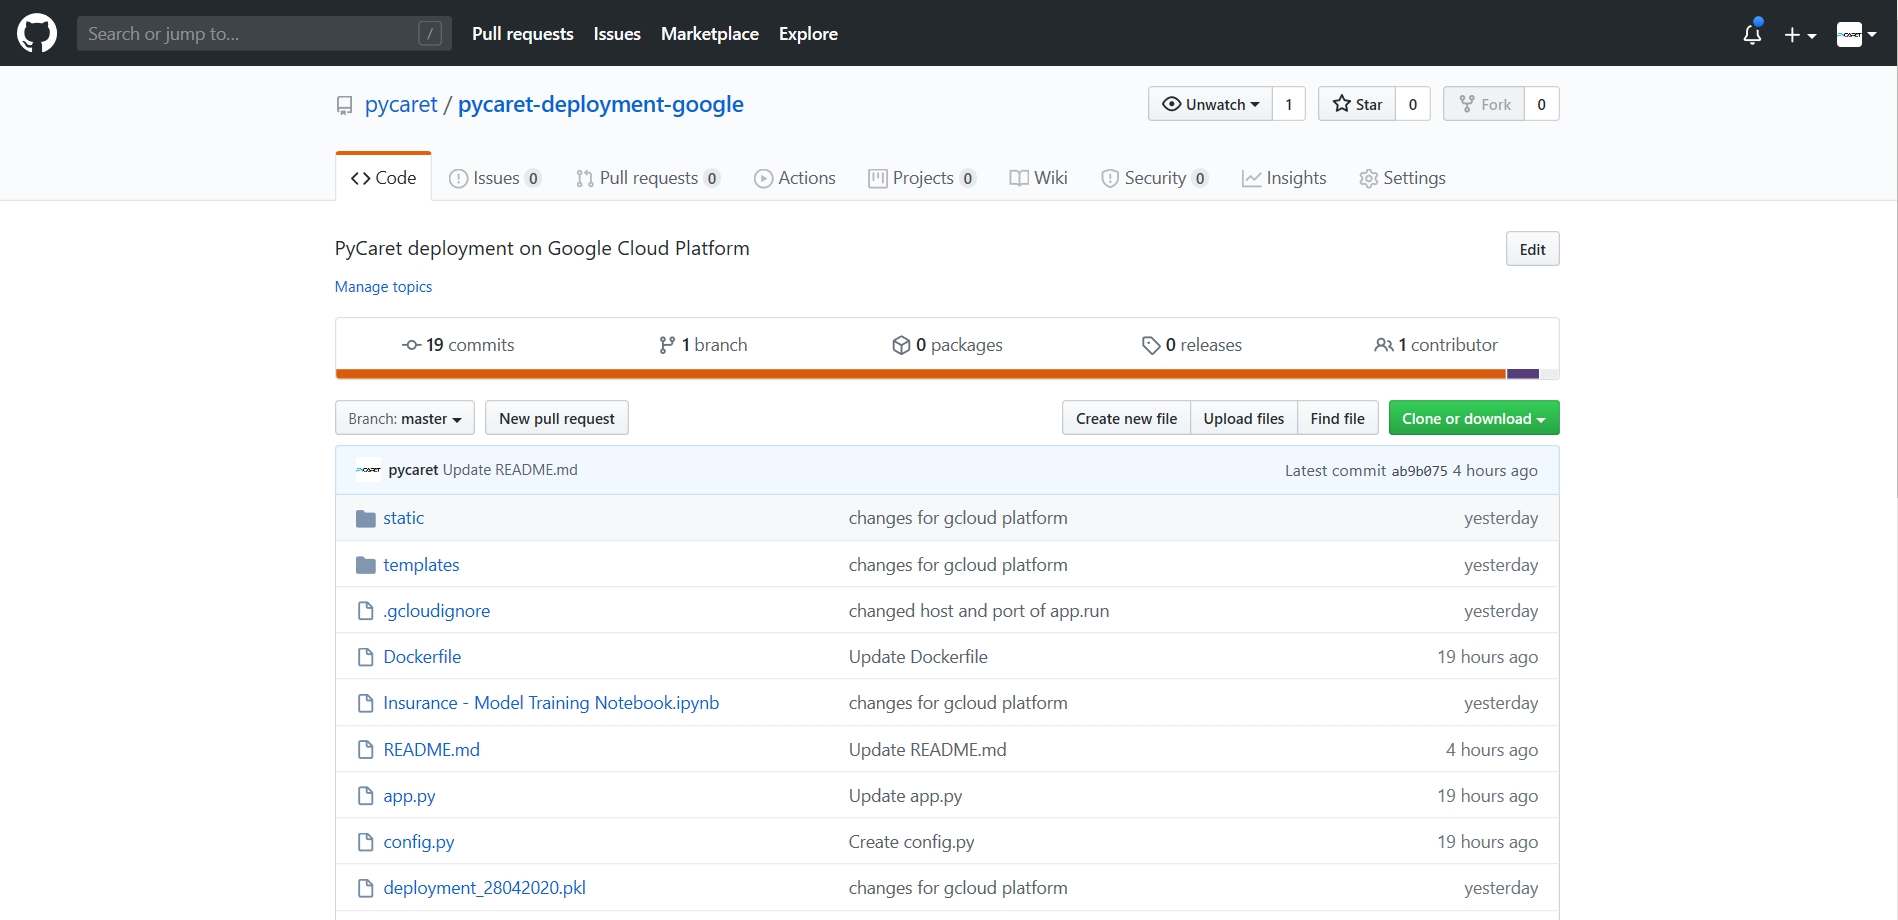Click the GitHub Octocat logo
This screenshot has width=1898, height=920.
[x=37, y=33]
